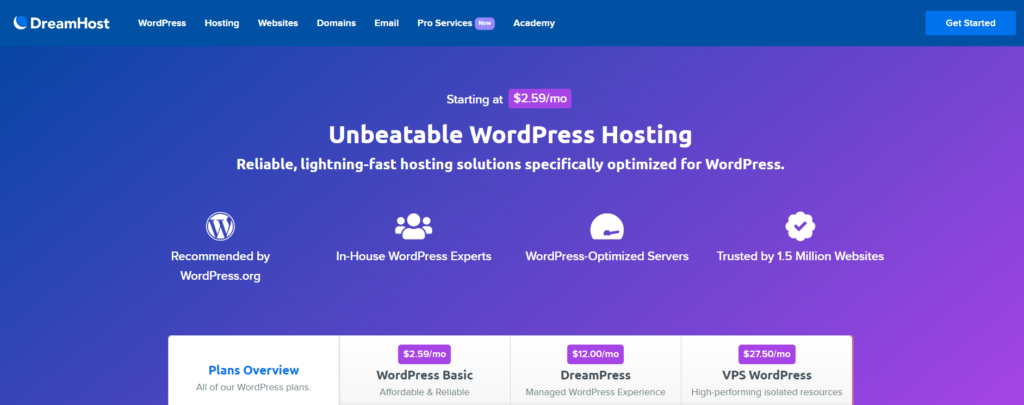Click the lightning-fast hosting solutions subheading

(510, 165)
